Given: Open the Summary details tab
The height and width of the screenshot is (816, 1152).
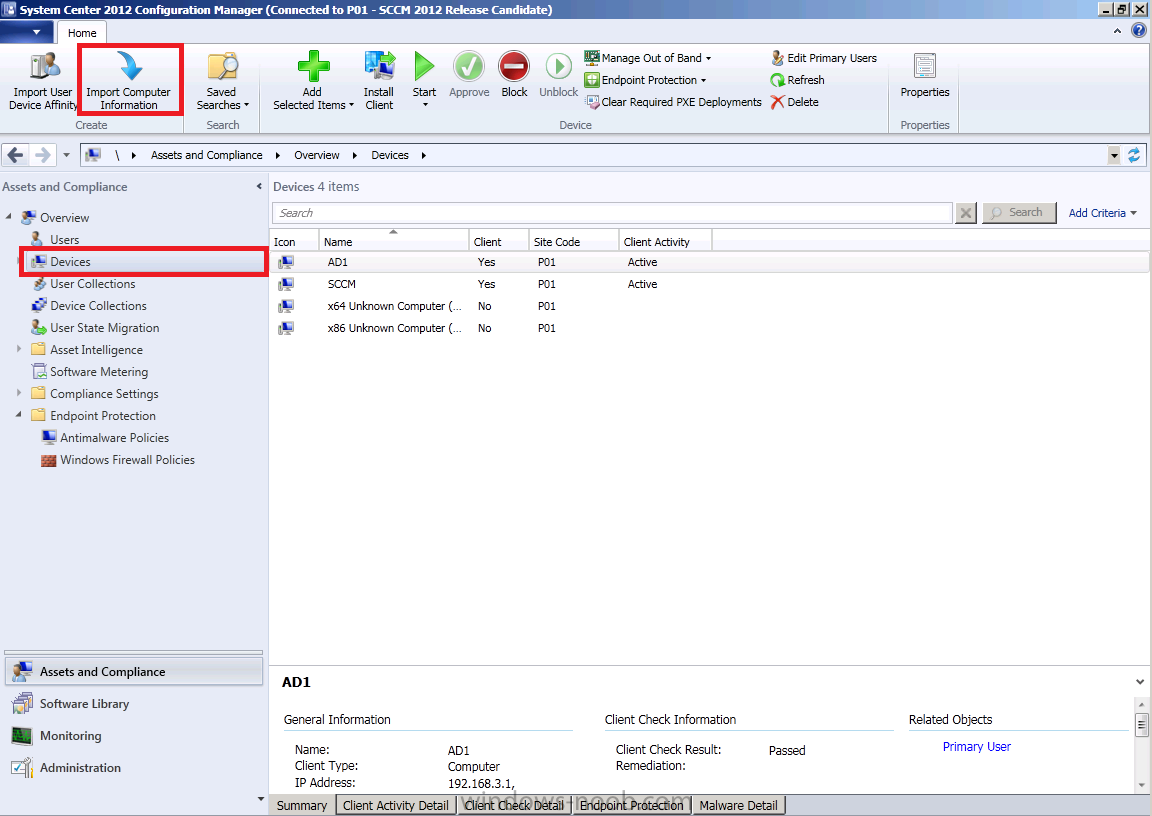Looking at the screenshot, I should point(301,806).
